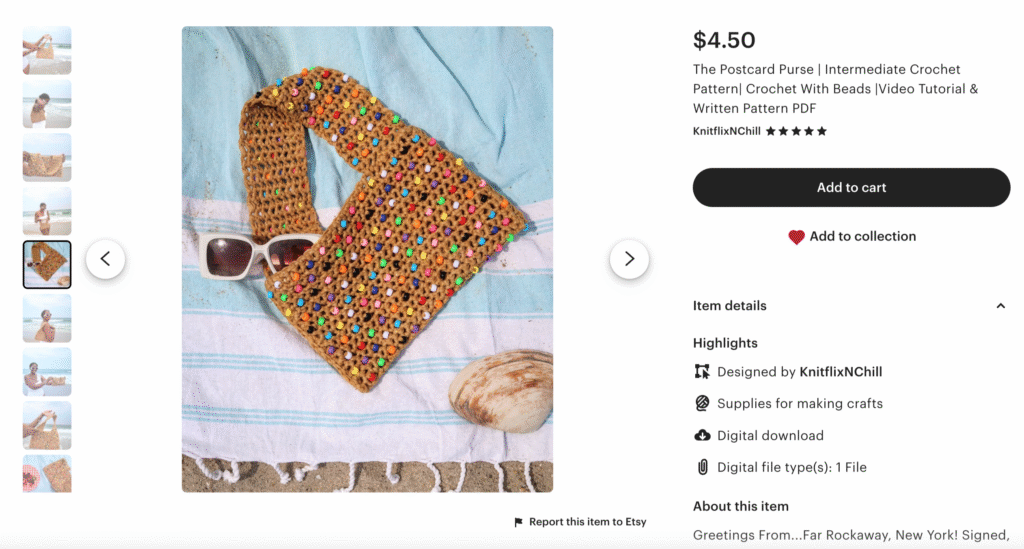1024x549 pixels.
Task: Click Report this item to Etsy
Action: [587, 522]
